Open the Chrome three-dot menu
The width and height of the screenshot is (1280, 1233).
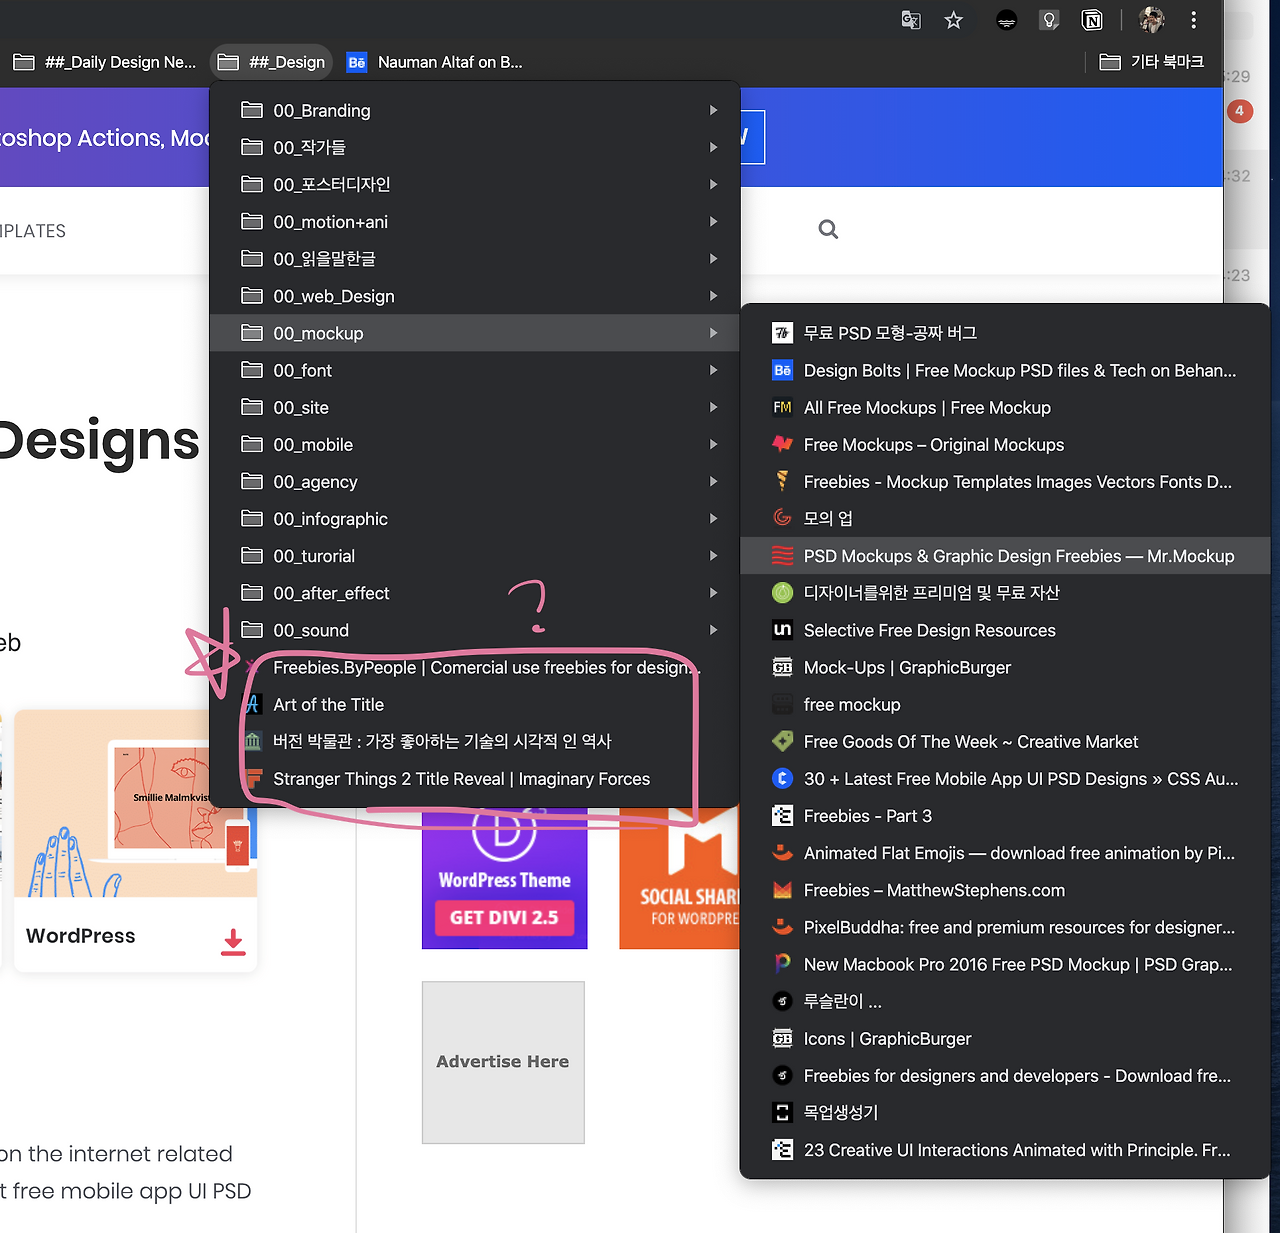pyautogui.click(x=1193, y=21)
